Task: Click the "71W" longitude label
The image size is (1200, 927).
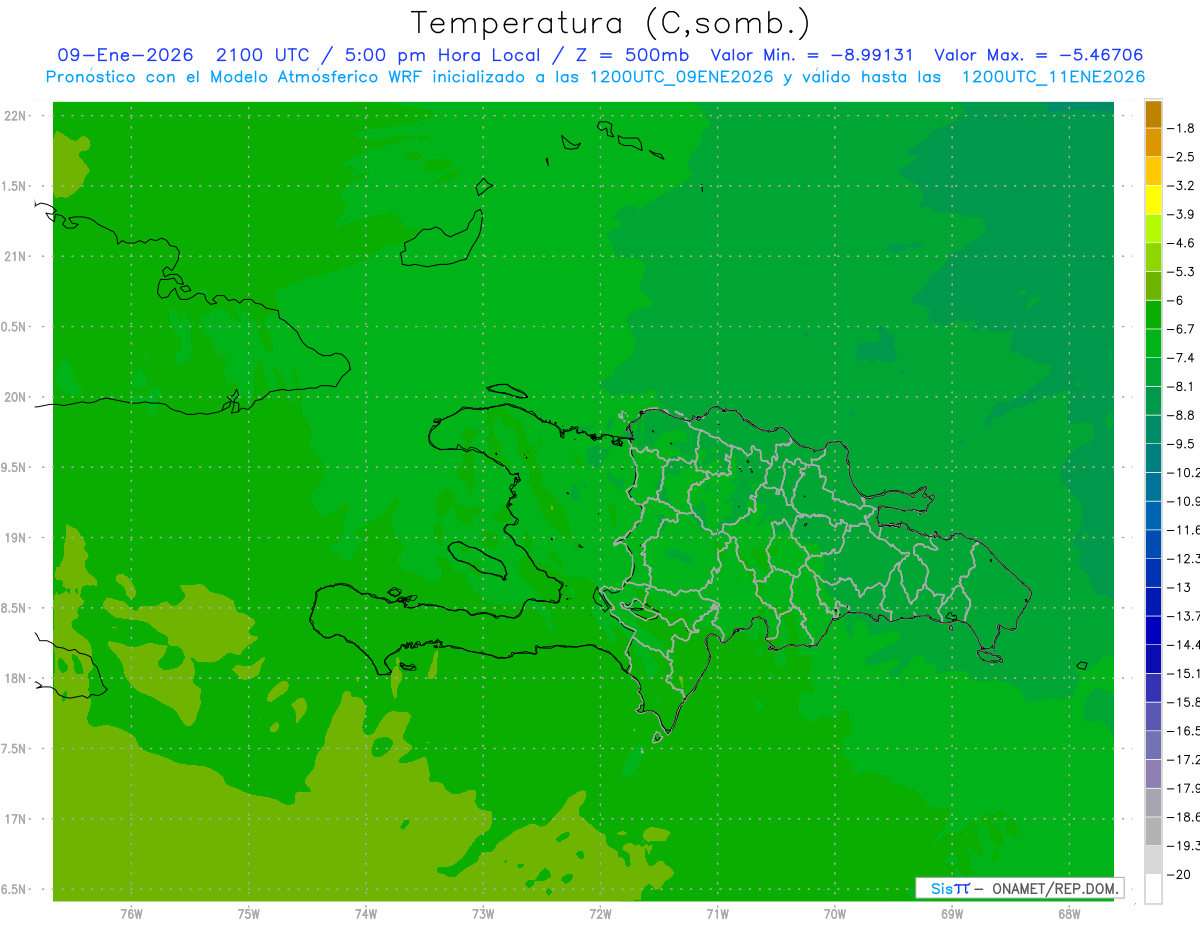Action: (x=717, y=914)
